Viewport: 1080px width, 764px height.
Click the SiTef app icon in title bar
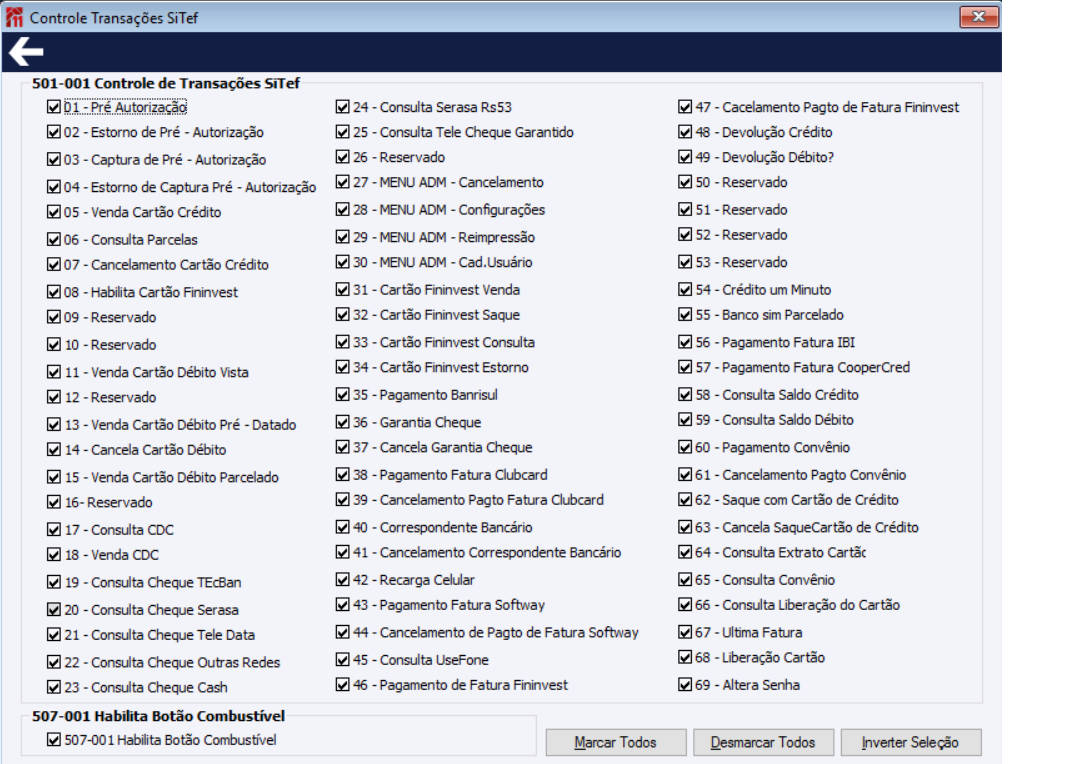14,17
